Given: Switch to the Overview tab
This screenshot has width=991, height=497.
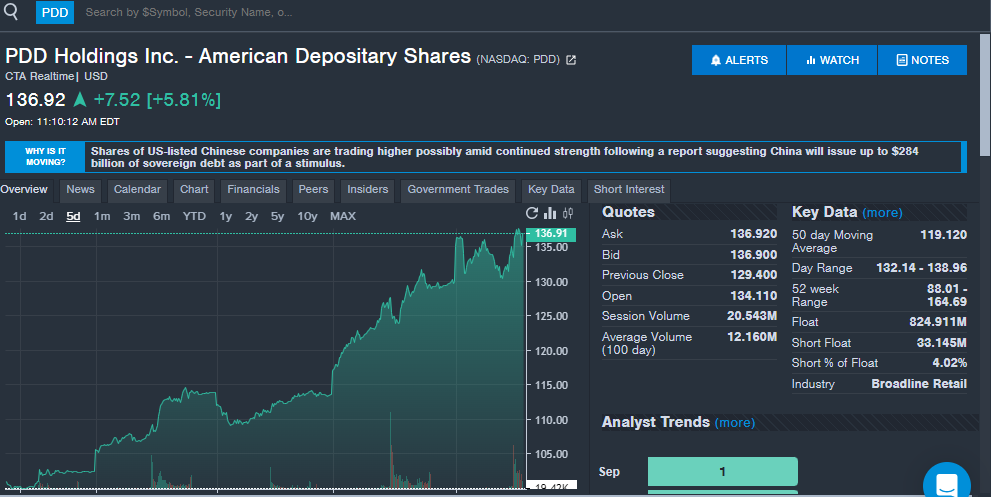Looking at the screenshot, I should [24, 189].
